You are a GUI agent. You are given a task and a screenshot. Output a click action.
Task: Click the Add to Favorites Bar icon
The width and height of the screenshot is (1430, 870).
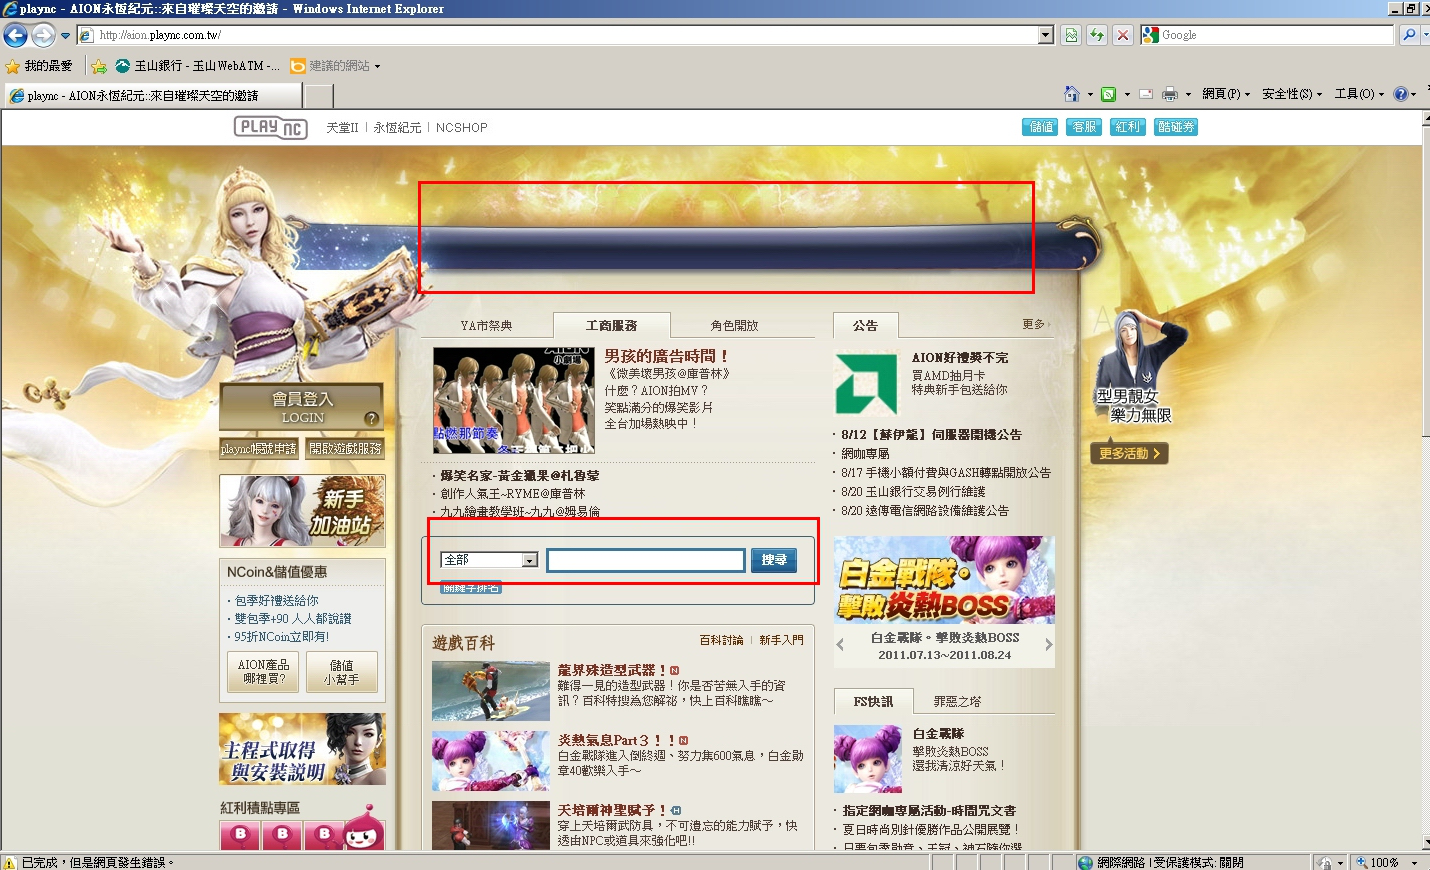[x=99, y=66]
